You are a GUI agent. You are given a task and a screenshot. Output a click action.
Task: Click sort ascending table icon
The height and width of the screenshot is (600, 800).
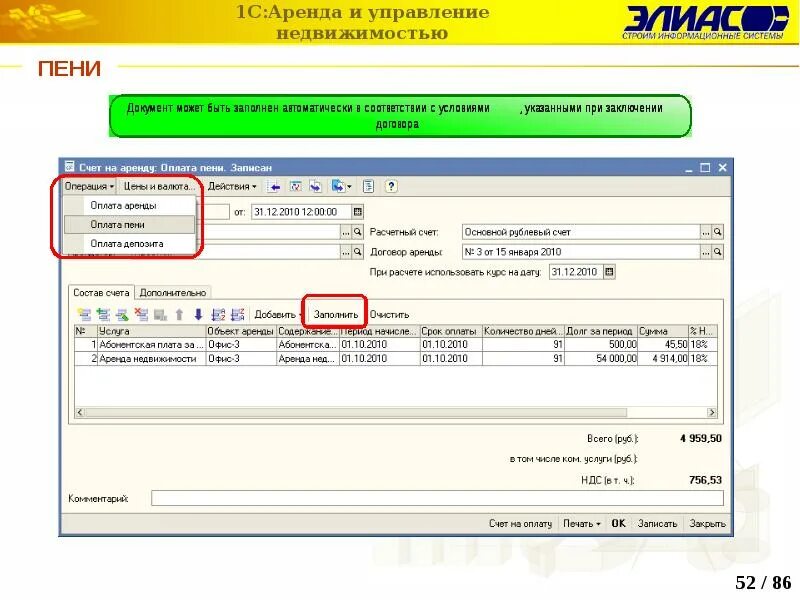(x=218, y=315)
